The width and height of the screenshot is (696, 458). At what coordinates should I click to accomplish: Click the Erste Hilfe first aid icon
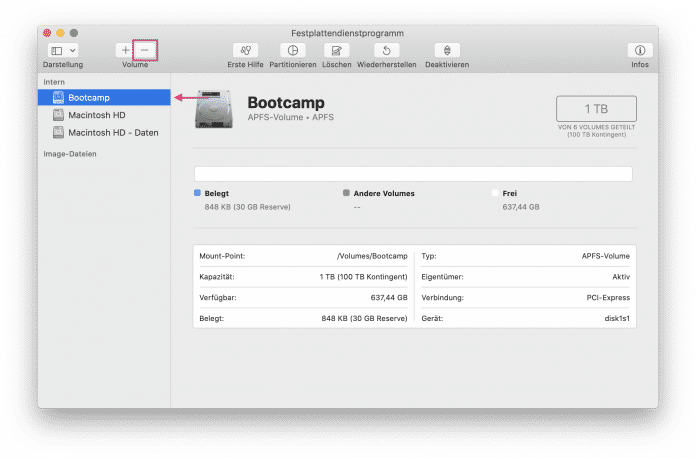pyautogui.click(x=245, y=50)
